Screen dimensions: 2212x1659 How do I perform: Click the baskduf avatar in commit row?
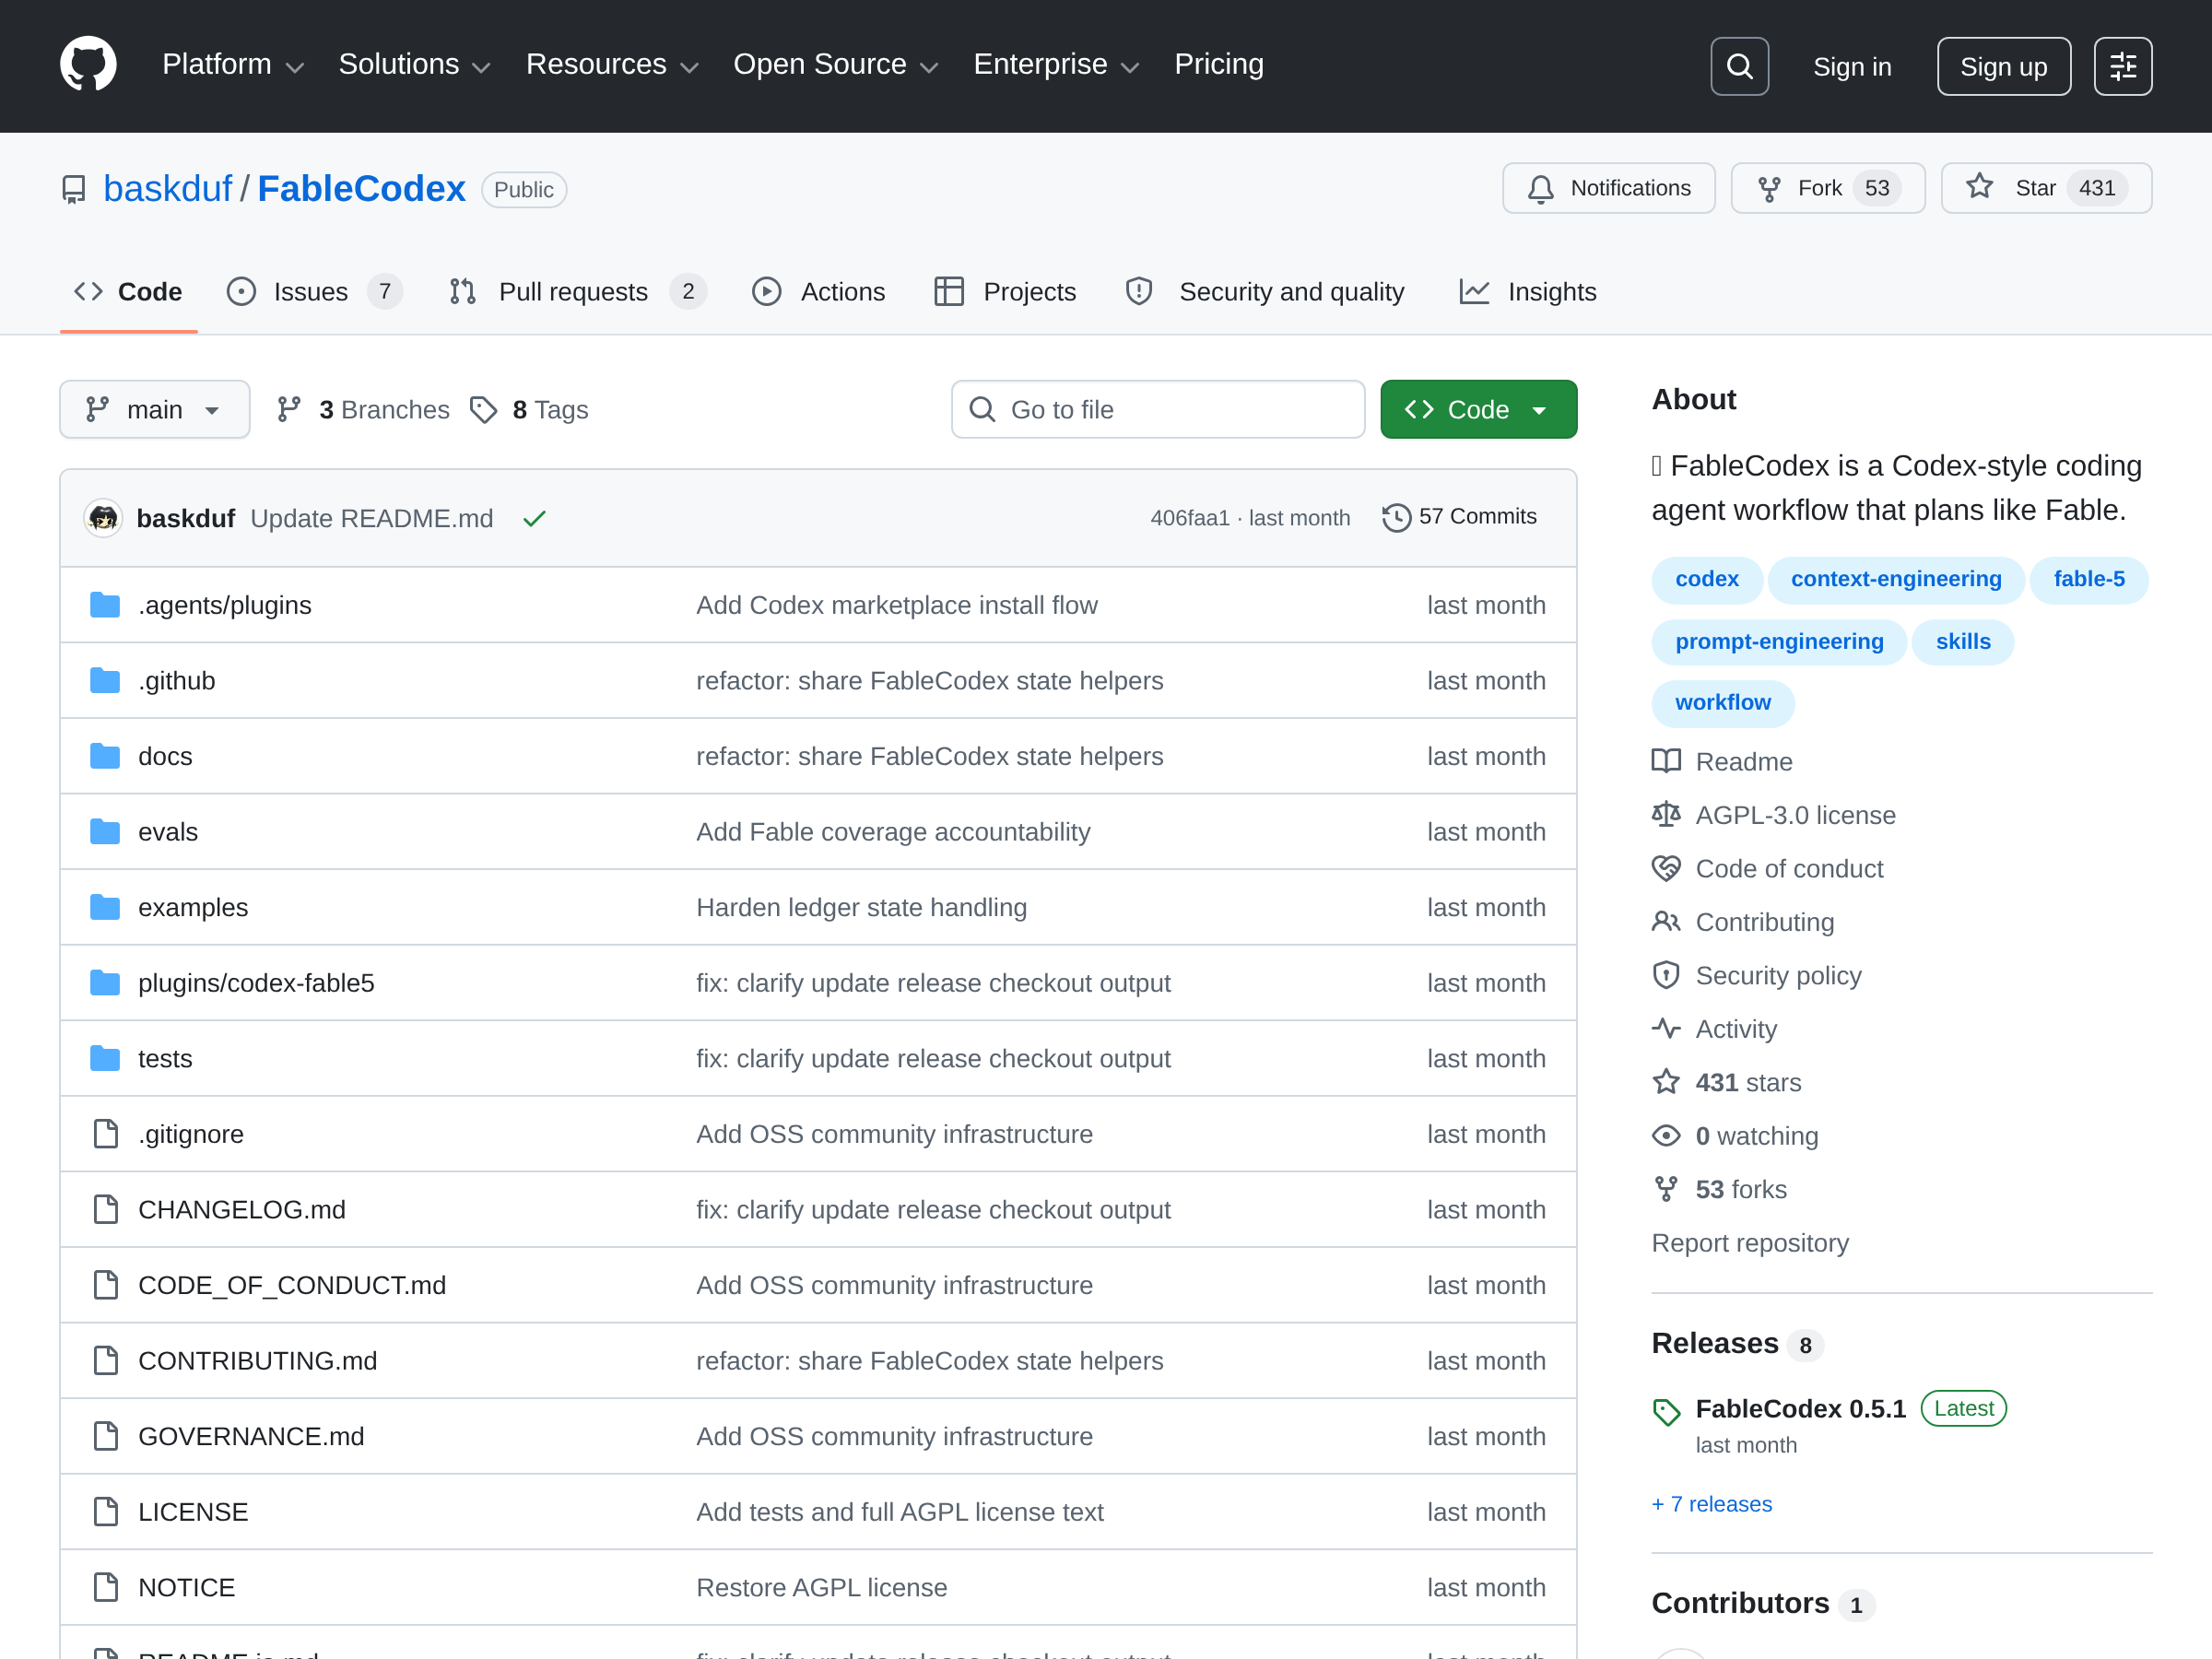click(103, 518)
